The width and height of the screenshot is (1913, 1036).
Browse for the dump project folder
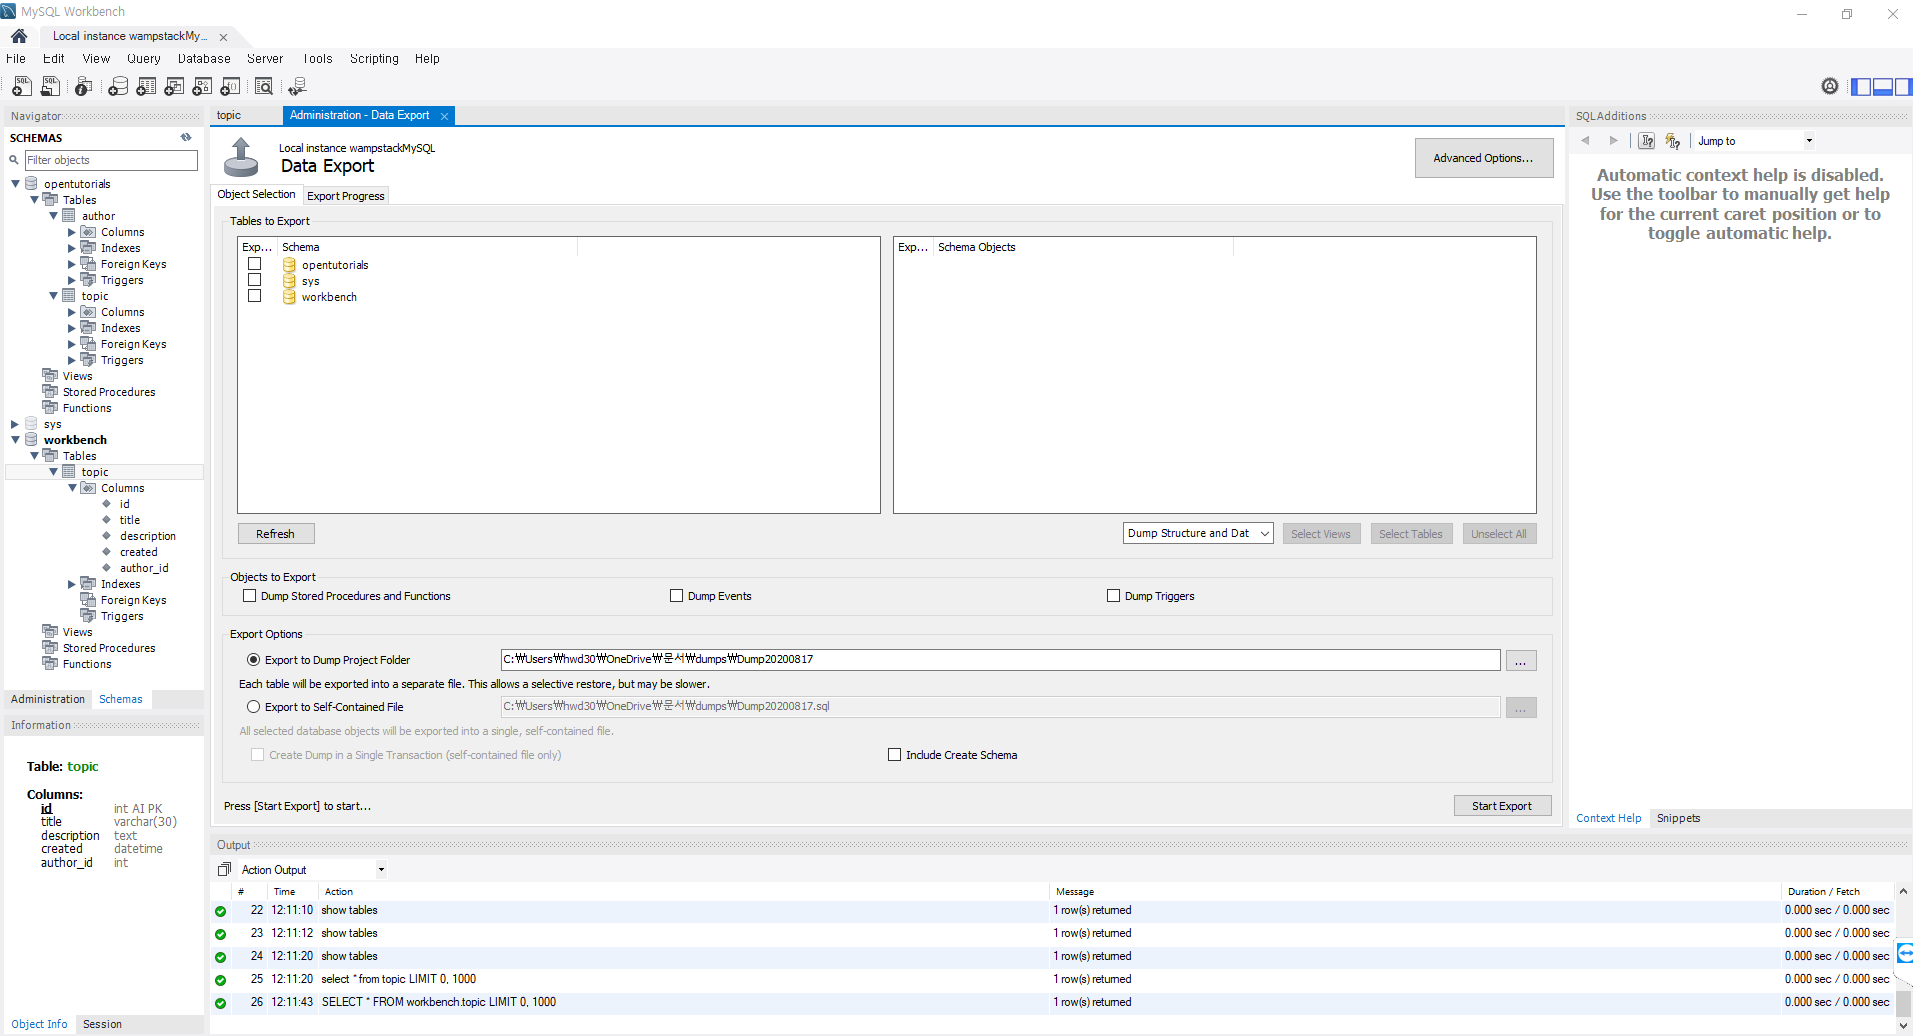[1521, 661]
